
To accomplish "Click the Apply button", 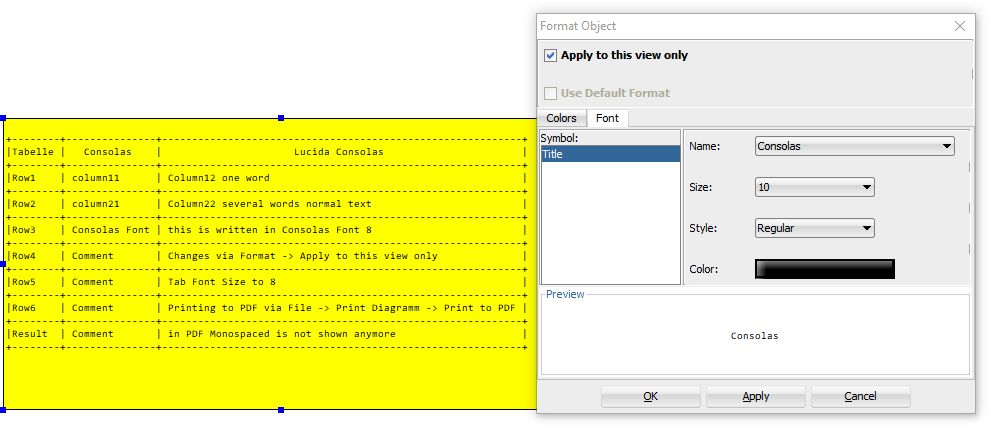I will click(x=756, y=396).
